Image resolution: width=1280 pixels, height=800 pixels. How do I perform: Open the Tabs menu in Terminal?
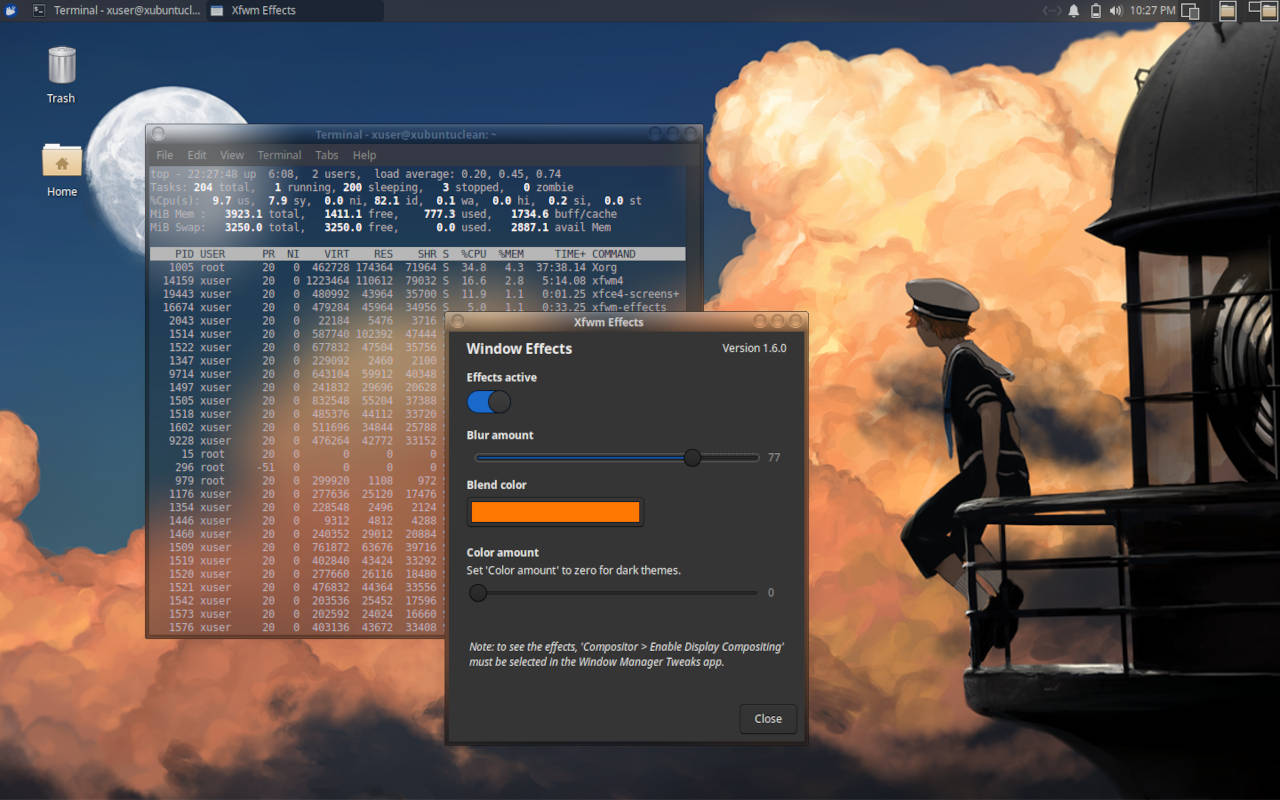pos(327,155)
